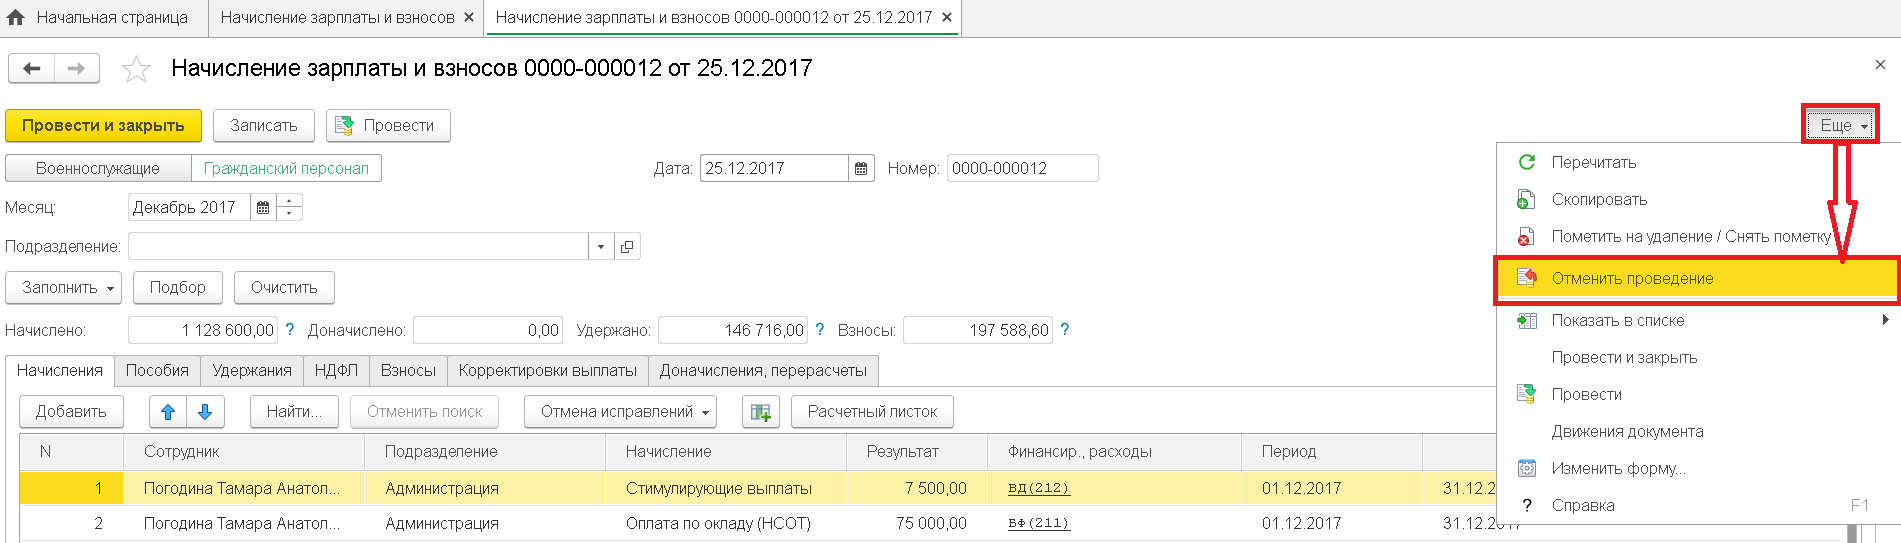1901x543 pixels.
Task: Select Провести entry in the dropdown menu
Action: [1697, 394]
